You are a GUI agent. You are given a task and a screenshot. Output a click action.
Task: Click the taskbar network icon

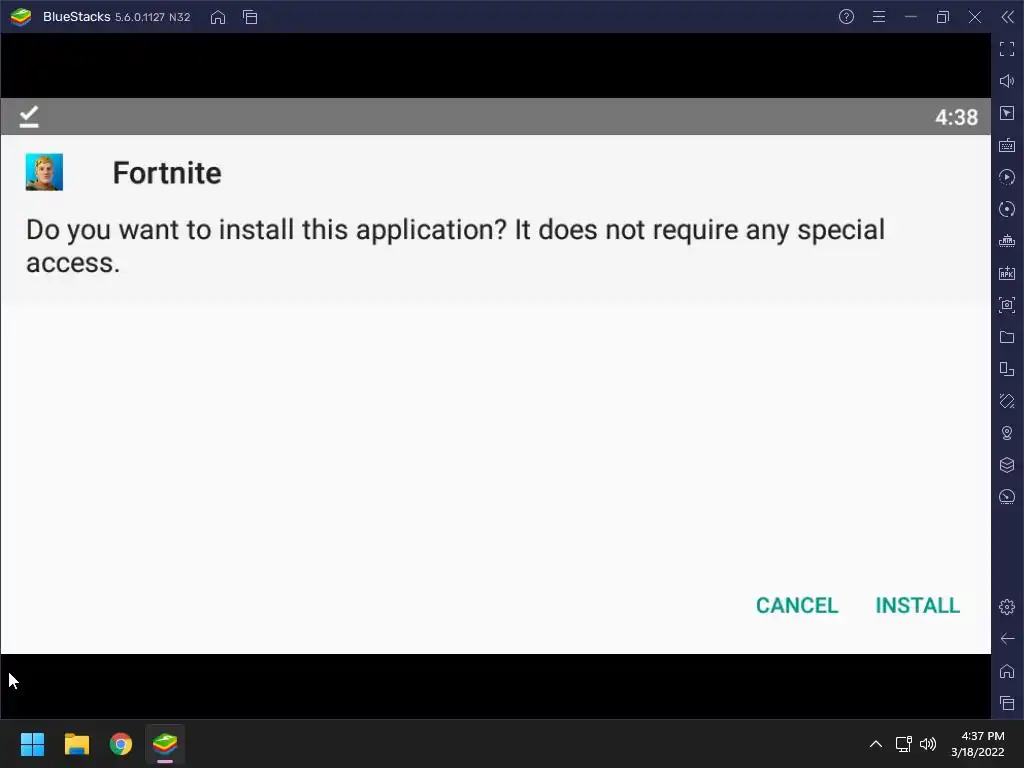tap(904, 744)
